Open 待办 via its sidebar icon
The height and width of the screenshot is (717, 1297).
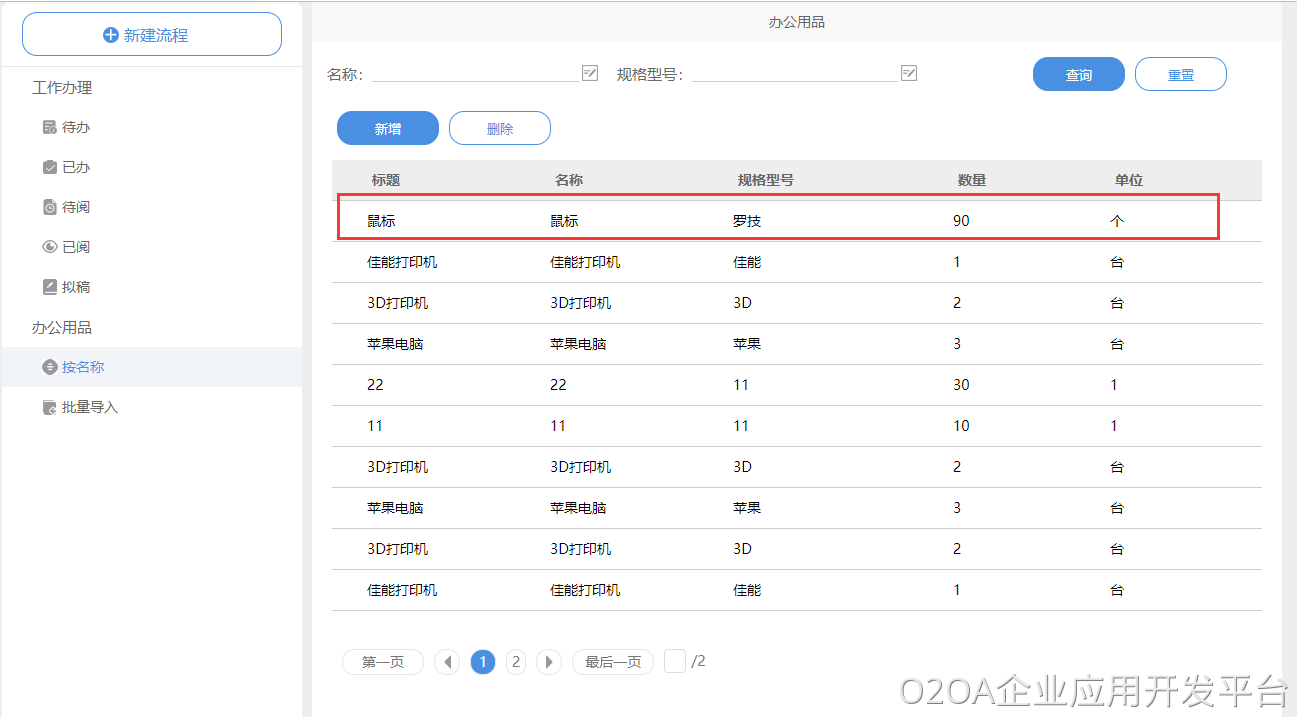pos(50,128)
